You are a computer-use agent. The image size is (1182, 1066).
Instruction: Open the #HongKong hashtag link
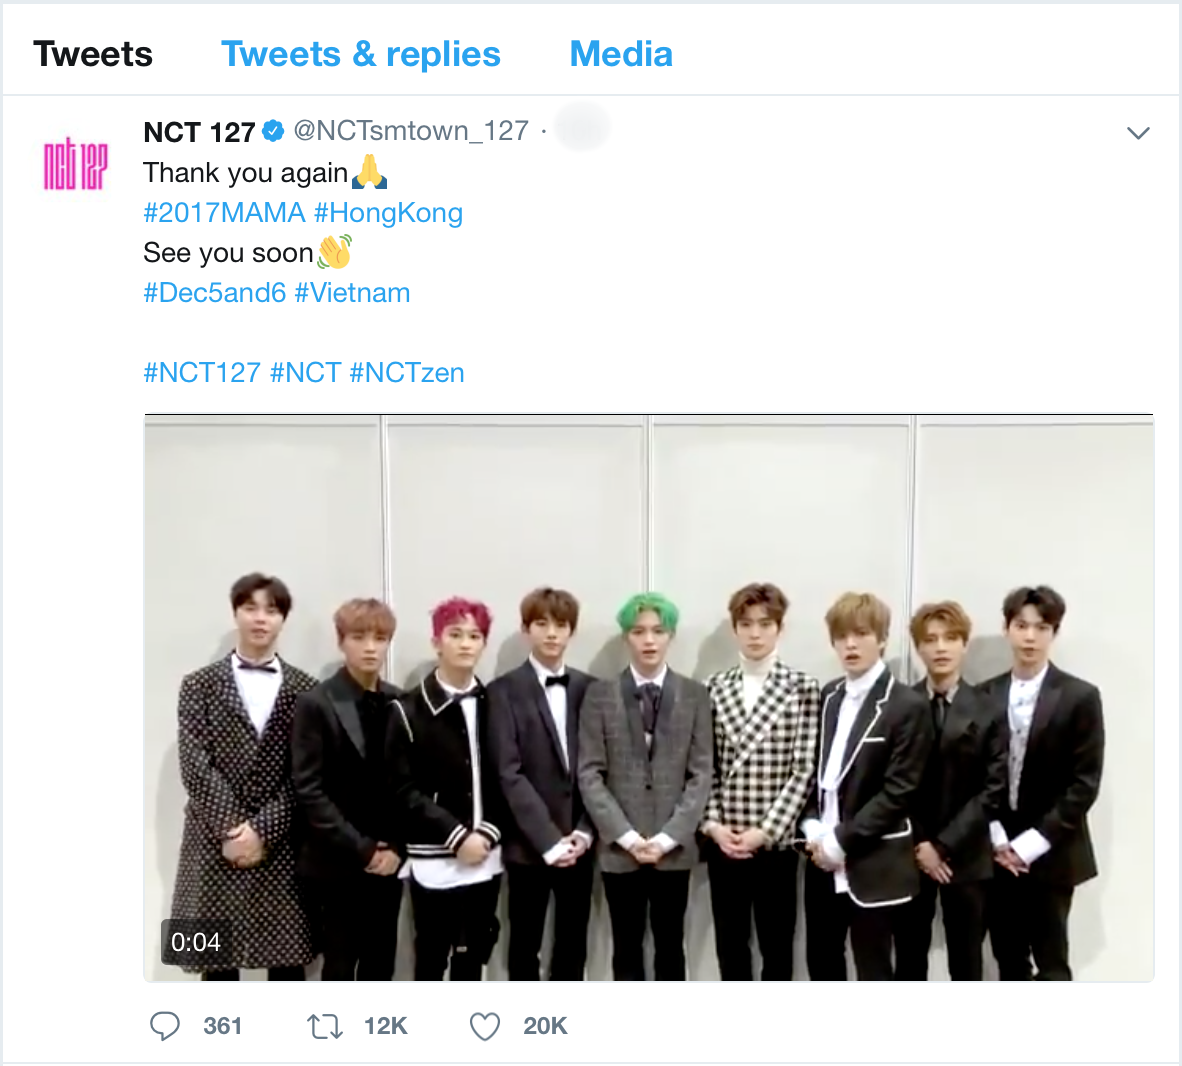tap(388, 213)
